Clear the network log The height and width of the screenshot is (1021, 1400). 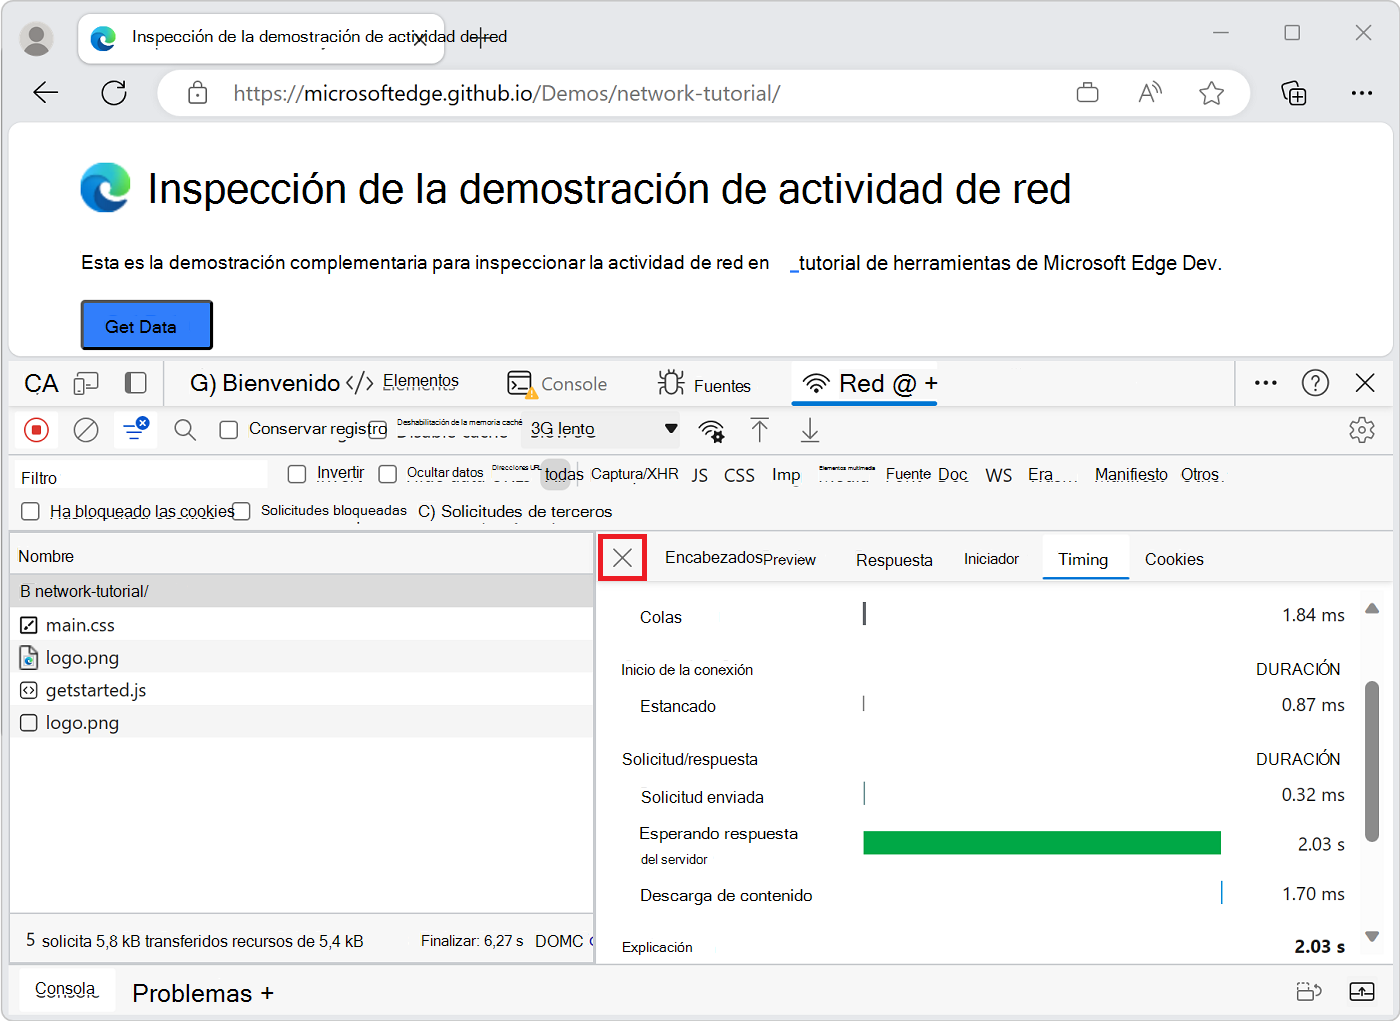coord(87,430)
